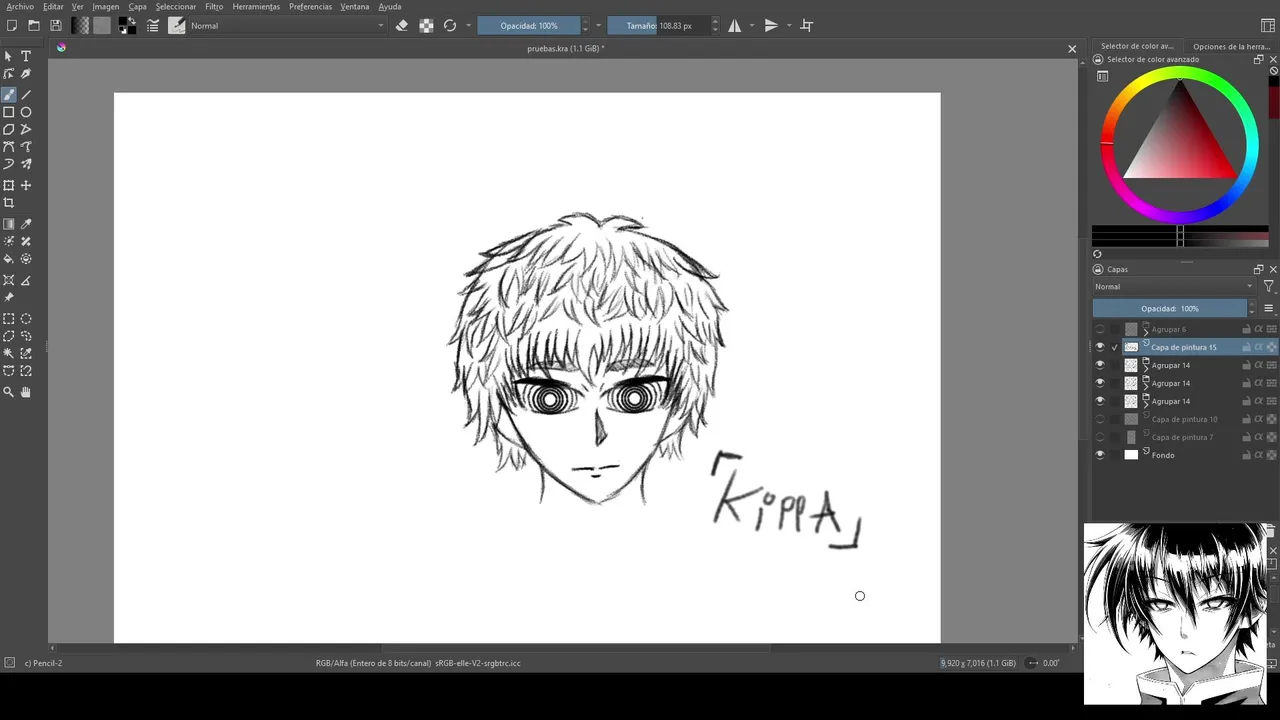Open the Filtro menu

[x=214, y=7]
